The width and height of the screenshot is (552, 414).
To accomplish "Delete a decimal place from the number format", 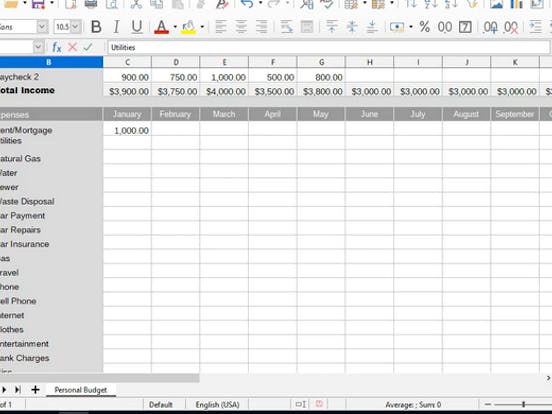I will (511, 27).
